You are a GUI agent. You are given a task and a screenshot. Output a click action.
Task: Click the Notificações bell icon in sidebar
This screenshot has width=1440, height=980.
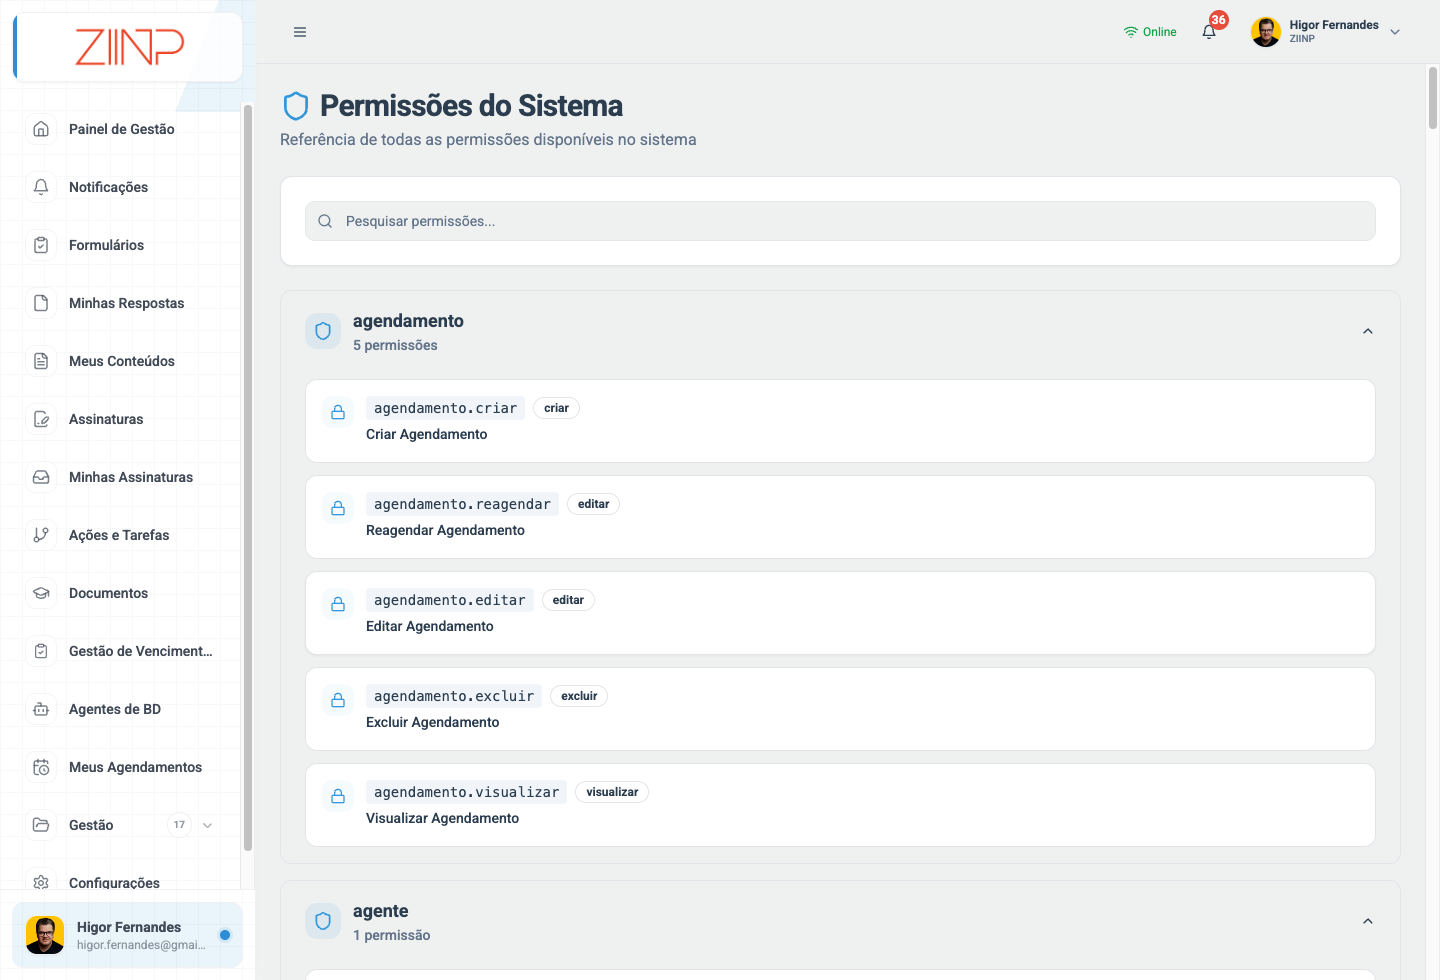(x=41, y=187)
